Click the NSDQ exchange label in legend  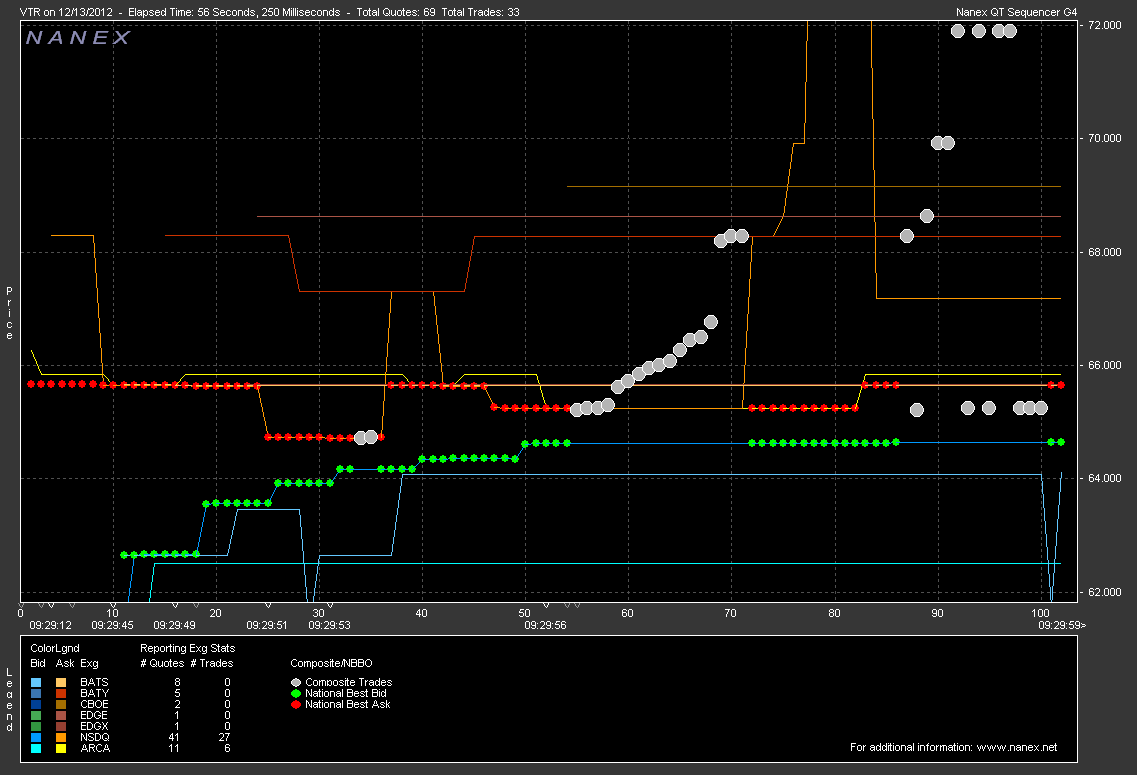point(93,737)
